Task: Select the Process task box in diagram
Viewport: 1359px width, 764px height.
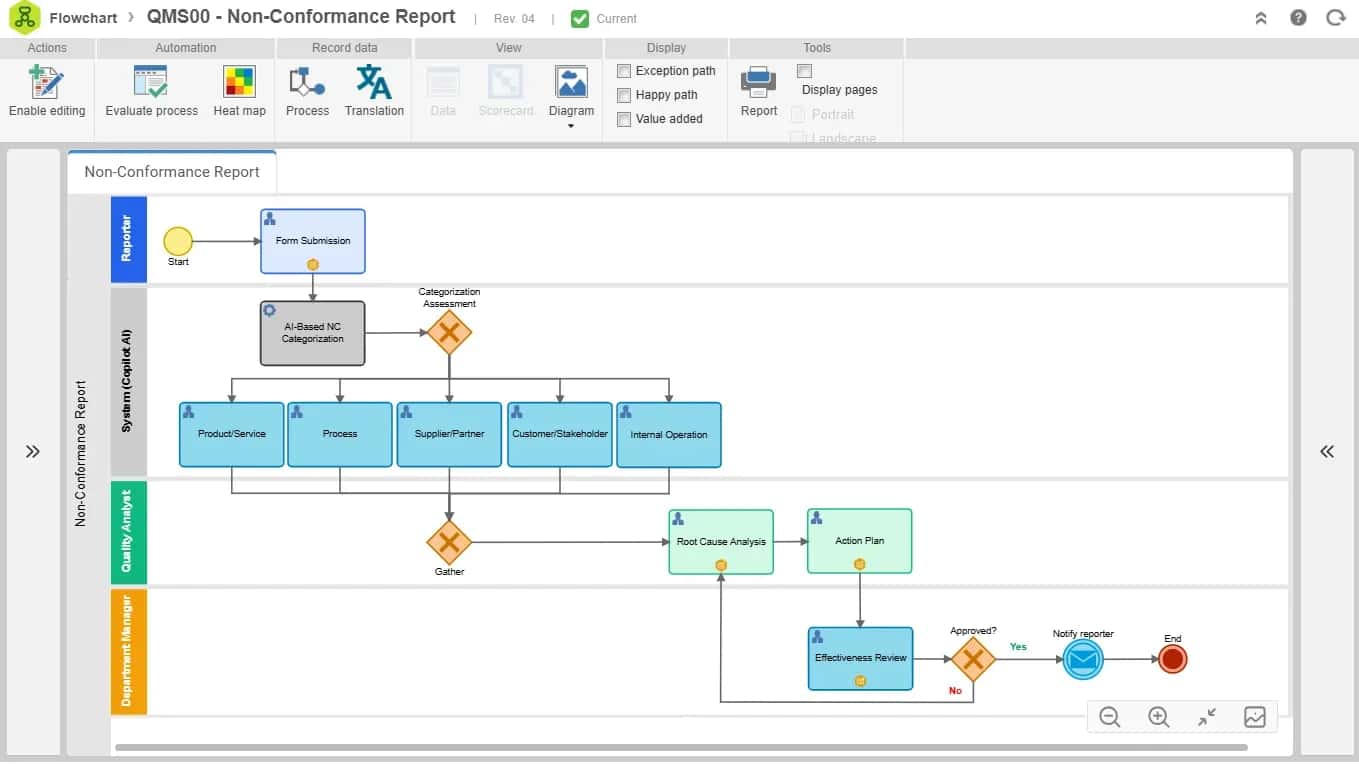Action: tap(340, 434)
